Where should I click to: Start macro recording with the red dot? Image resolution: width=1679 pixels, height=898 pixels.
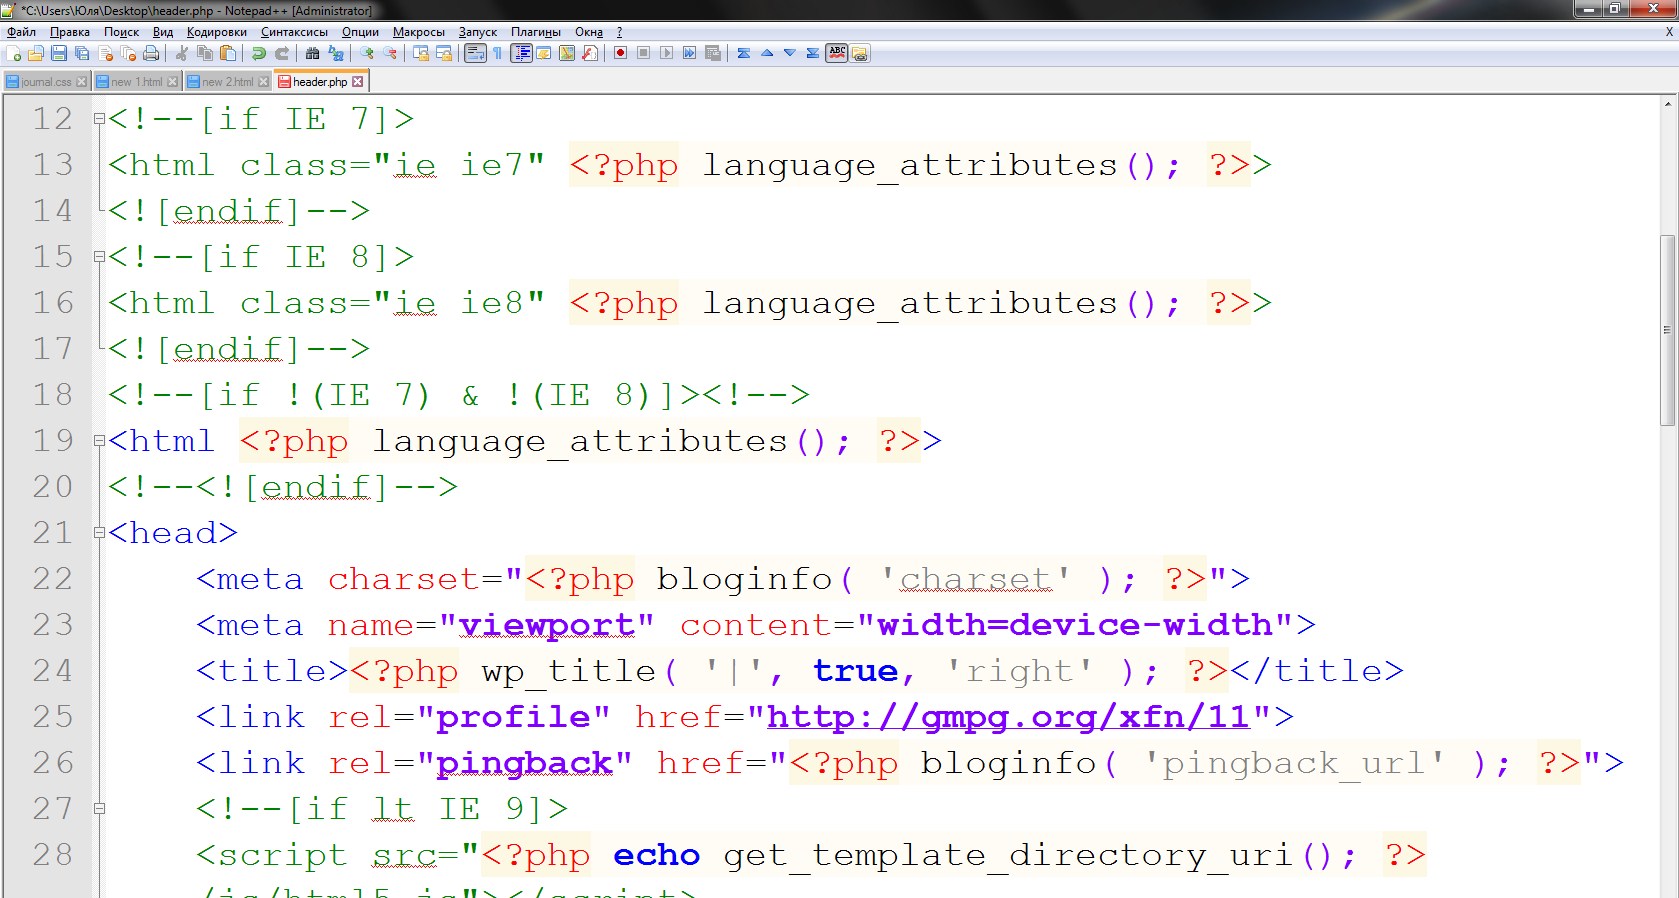[620, 53]
